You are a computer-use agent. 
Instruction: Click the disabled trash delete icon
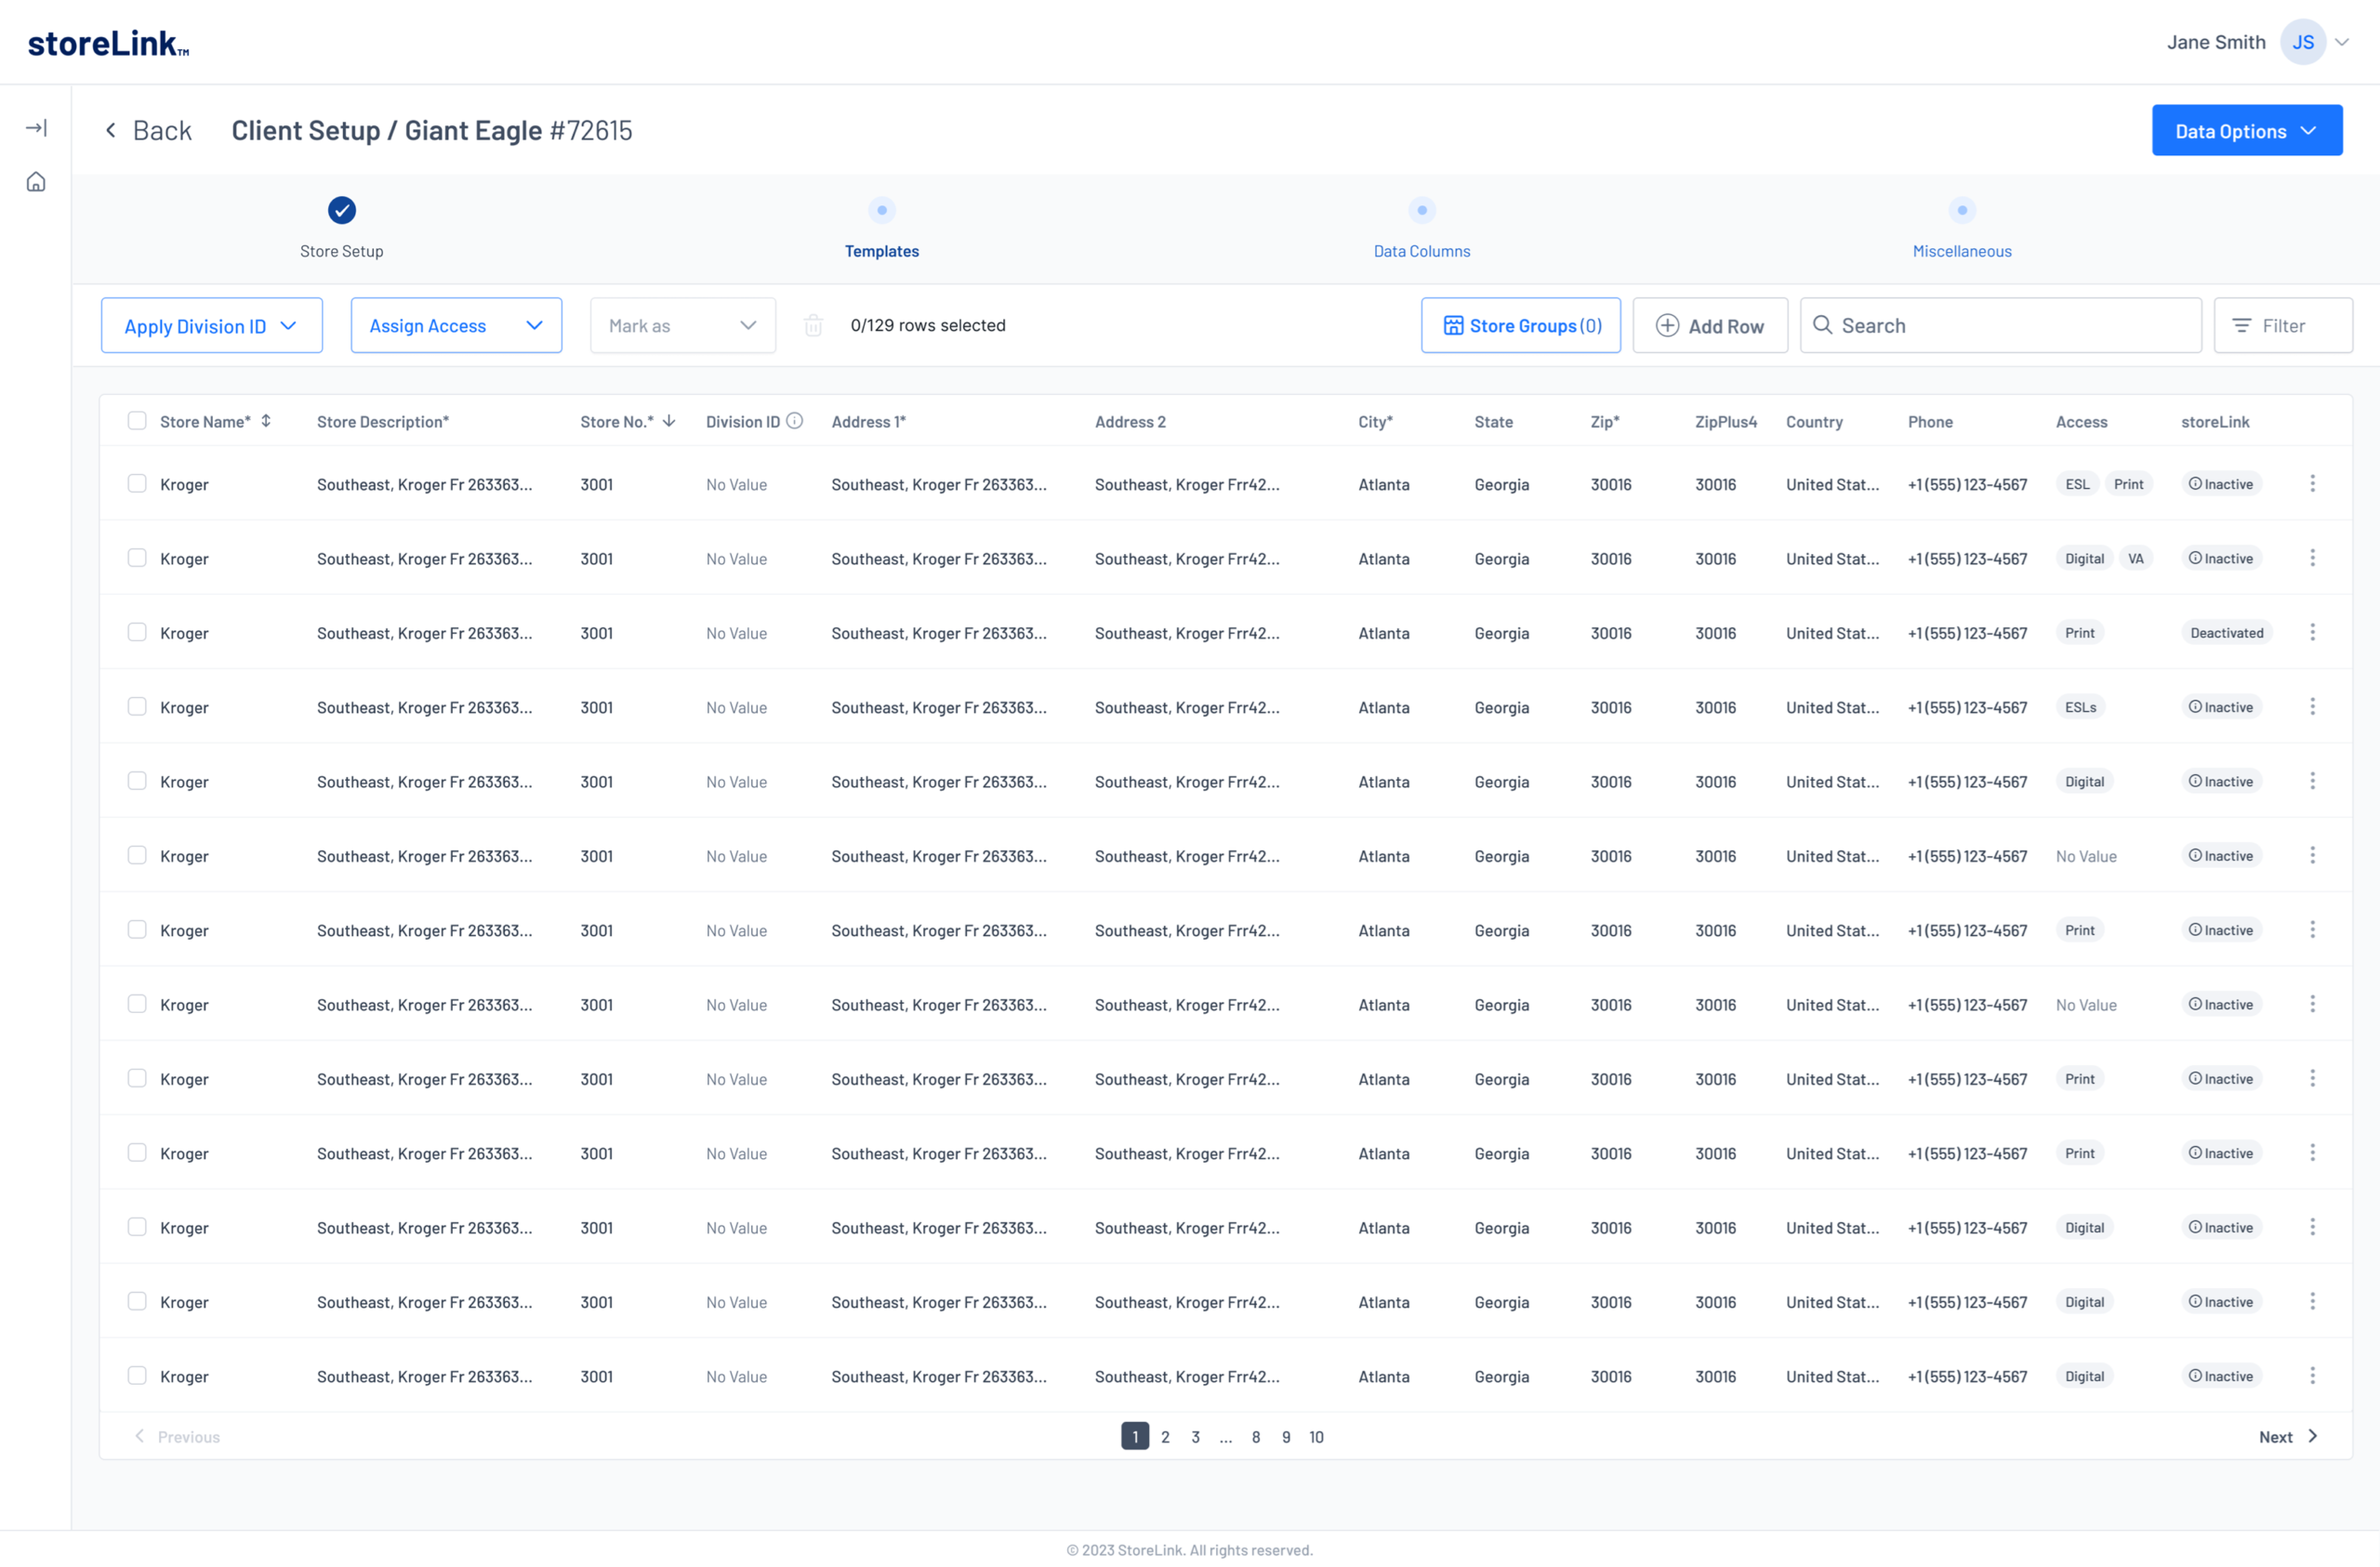(x=813, y=326)
